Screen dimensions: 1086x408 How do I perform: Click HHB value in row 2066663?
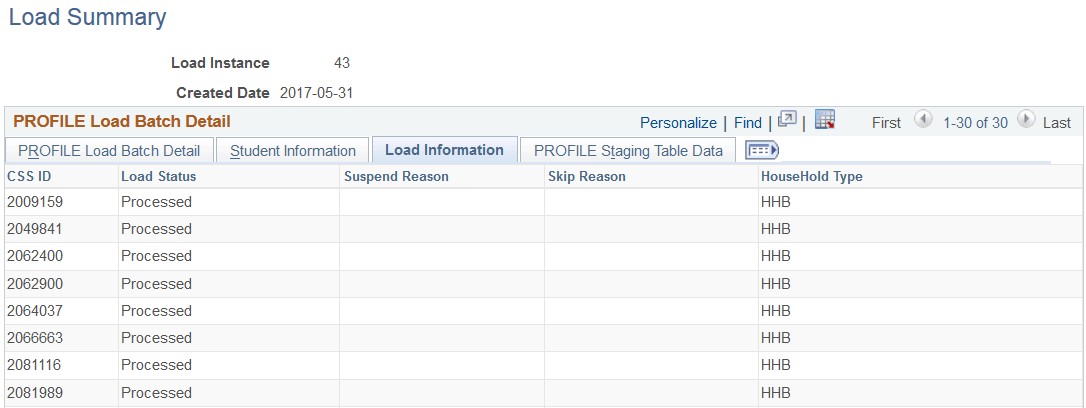776,338
